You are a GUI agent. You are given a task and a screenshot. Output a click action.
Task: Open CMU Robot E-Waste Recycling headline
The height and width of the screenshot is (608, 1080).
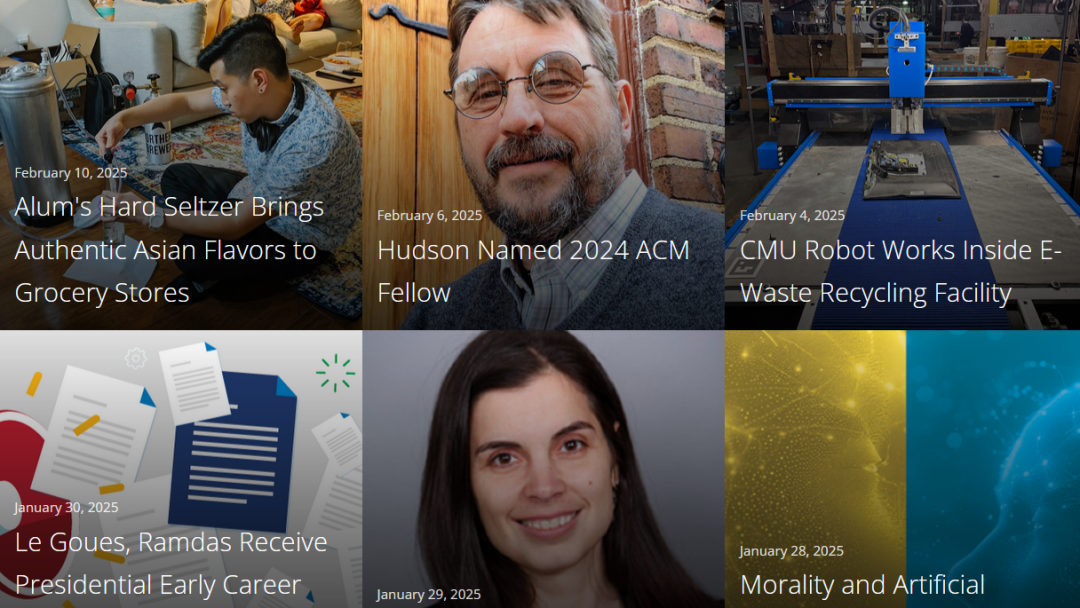point(900,271)
